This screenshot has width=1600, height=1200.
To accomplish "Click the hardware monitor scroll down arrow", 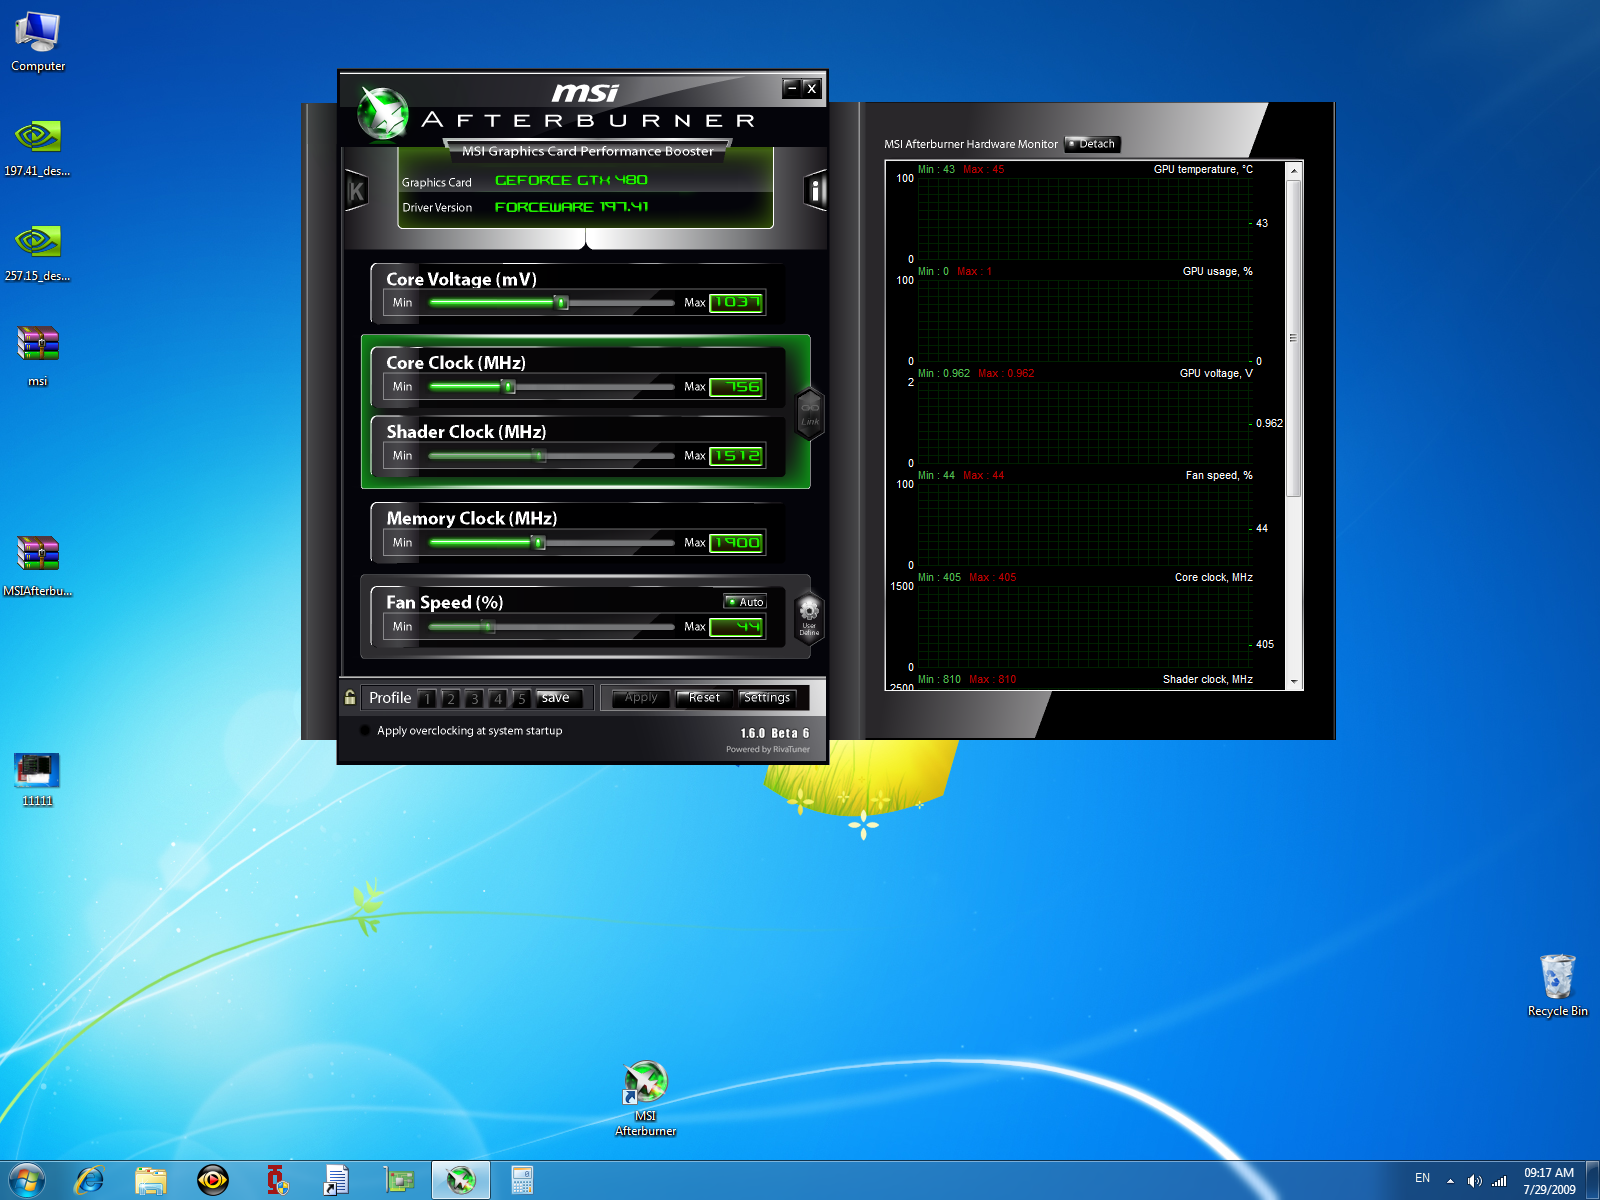I will [x=1294, y=681].
